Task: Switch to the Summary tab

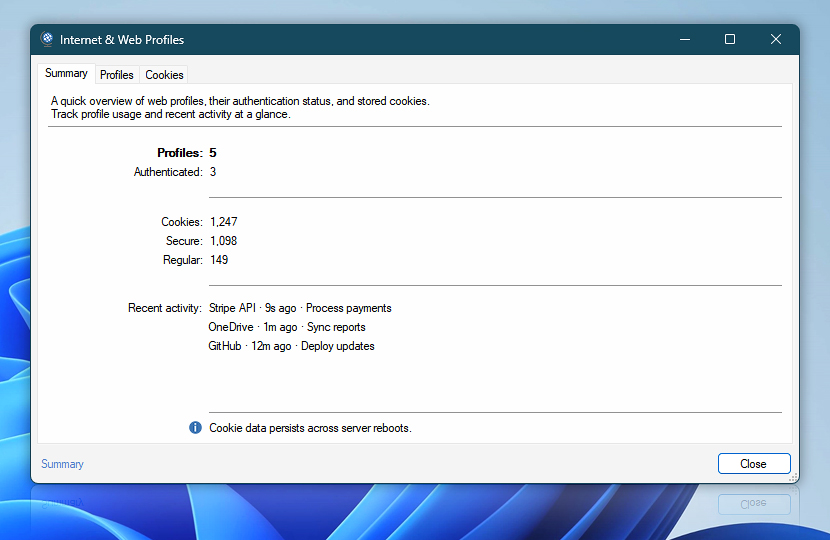Action: 66,73
